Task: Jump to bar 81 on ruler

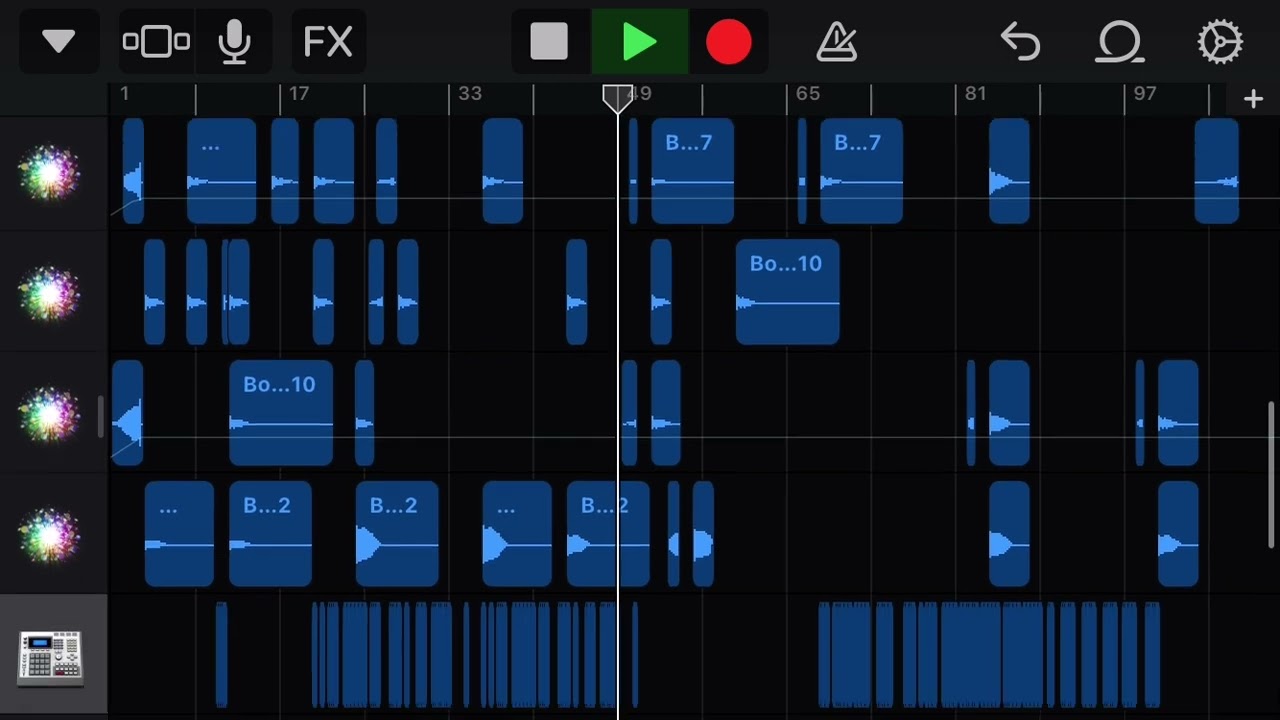Action: [975, 94]
